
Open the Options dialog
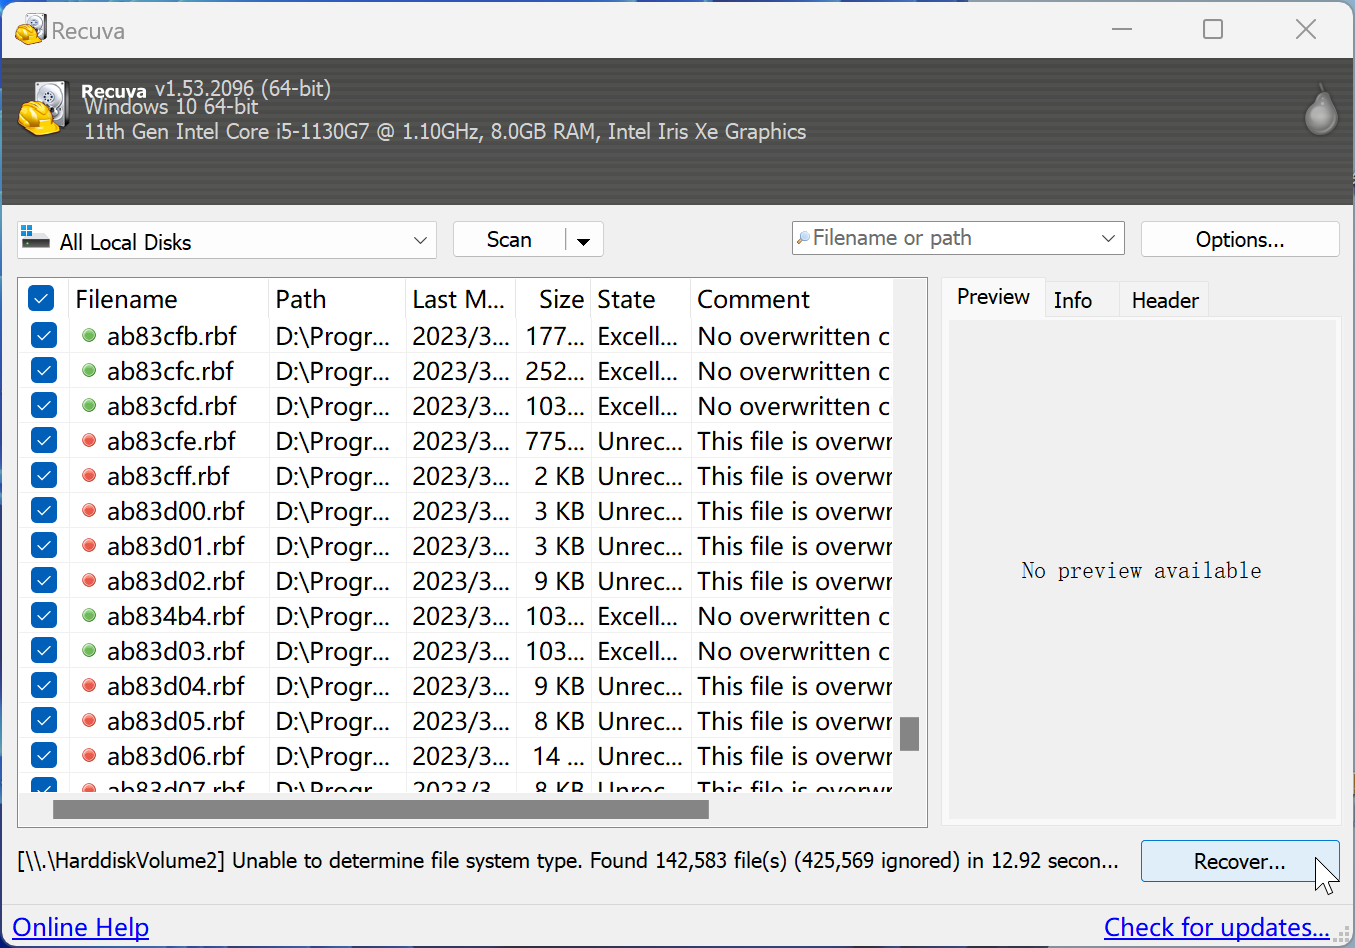pos(1240,240)
